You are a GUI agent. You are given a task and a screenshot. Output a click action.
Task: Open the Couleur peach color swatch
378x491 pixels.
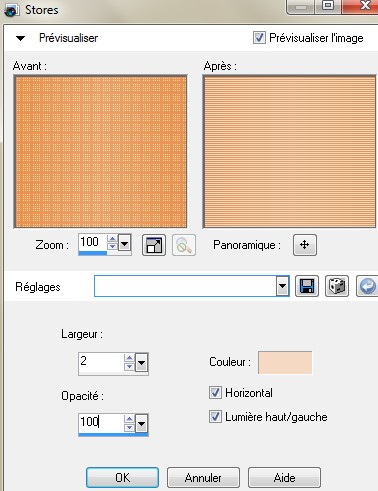pos(285,362)
